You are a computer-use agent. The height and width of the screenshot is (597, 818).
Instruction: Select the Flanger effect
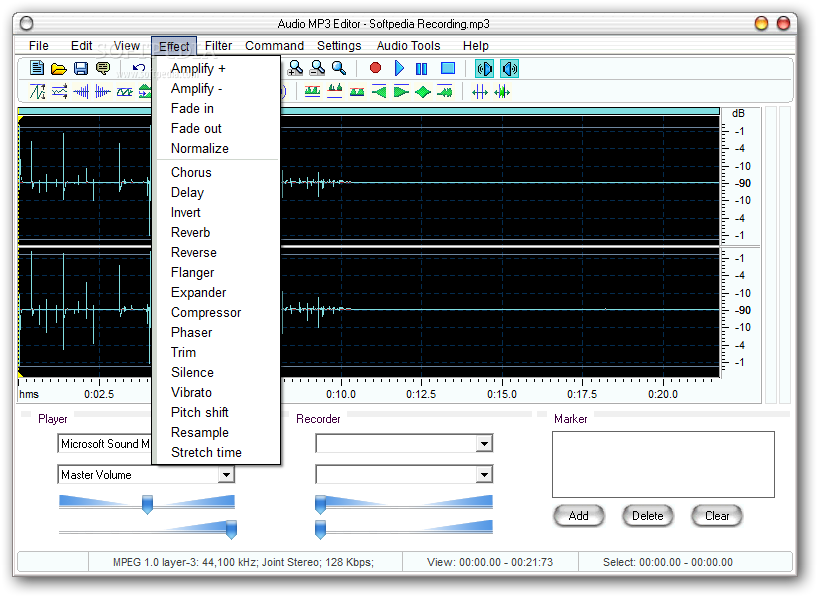(x=219, y=272)
